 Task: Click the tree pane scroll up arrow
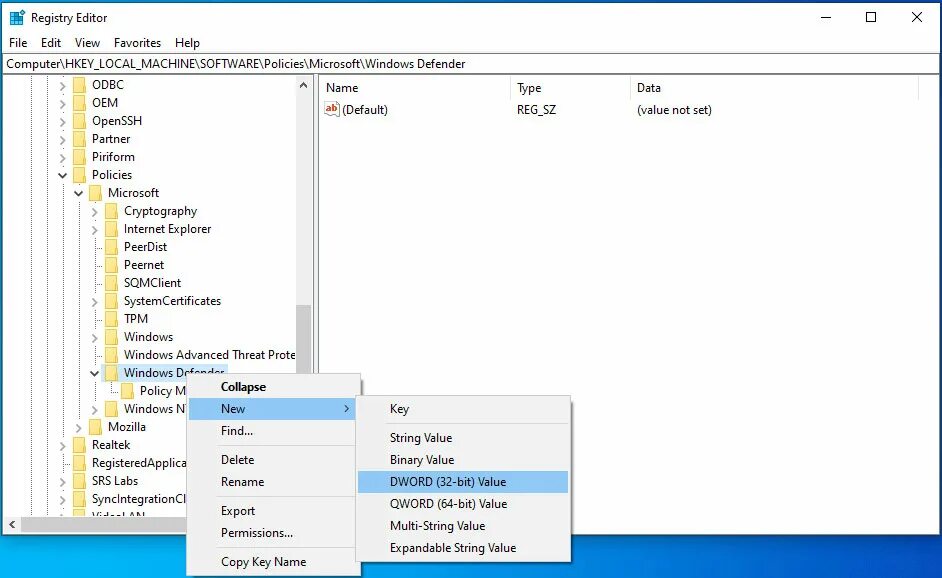point(303,85)
